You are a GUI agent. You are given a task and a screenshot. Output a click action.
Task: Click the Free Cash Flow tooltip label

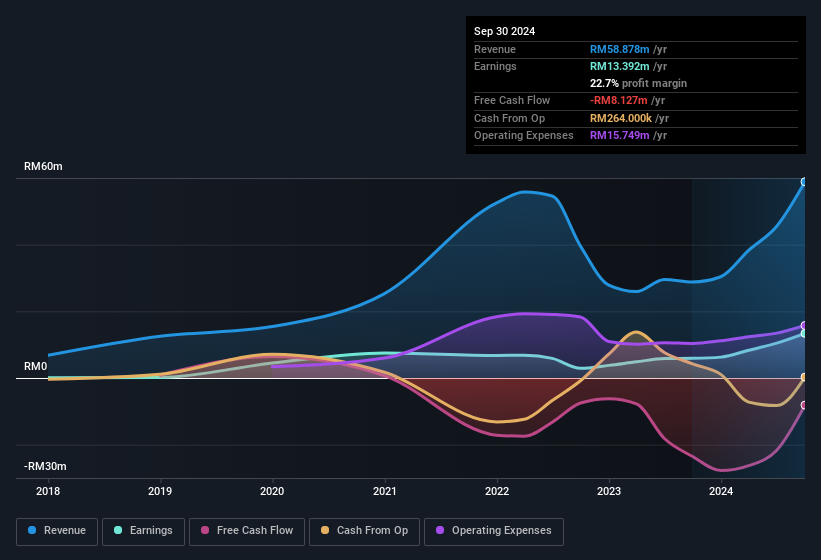[512, 100]
